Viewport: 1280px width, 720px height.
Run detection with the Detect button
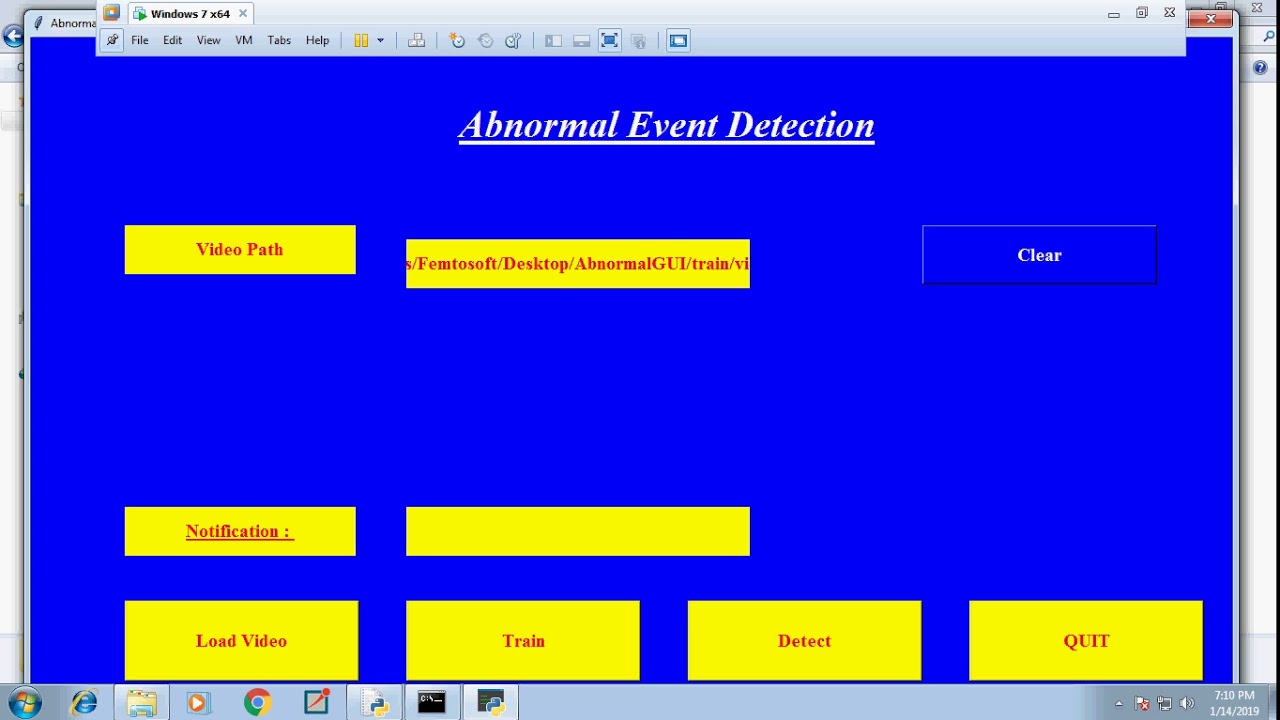point(804,641)
